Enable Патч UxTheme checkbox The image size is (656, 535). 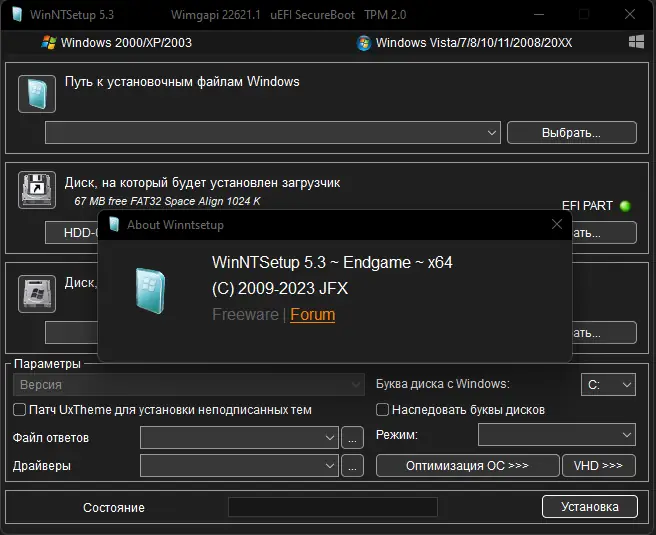pos(20,410)
